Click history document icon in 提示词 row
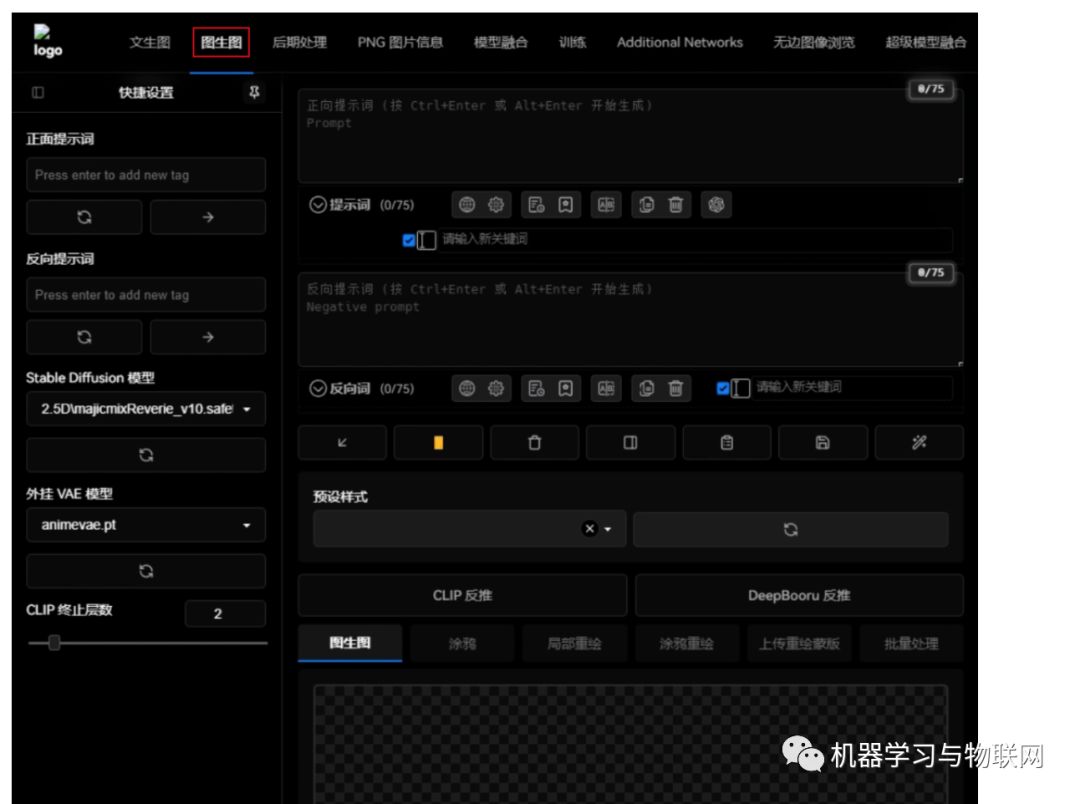 [536, 205]
